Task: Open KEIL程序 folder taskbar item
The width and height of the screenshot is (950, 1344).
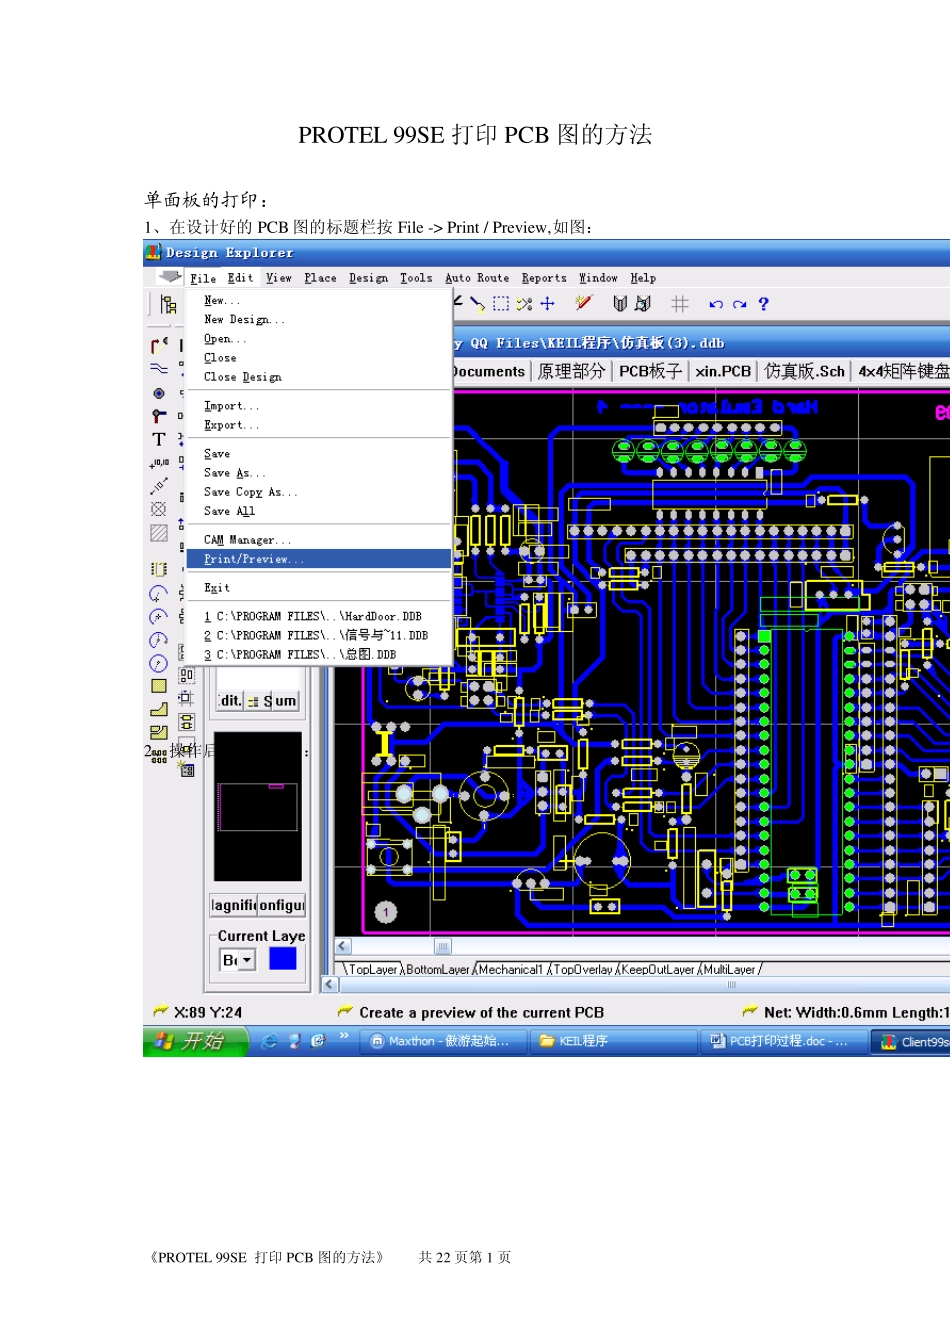Action: click(613, 1041)
